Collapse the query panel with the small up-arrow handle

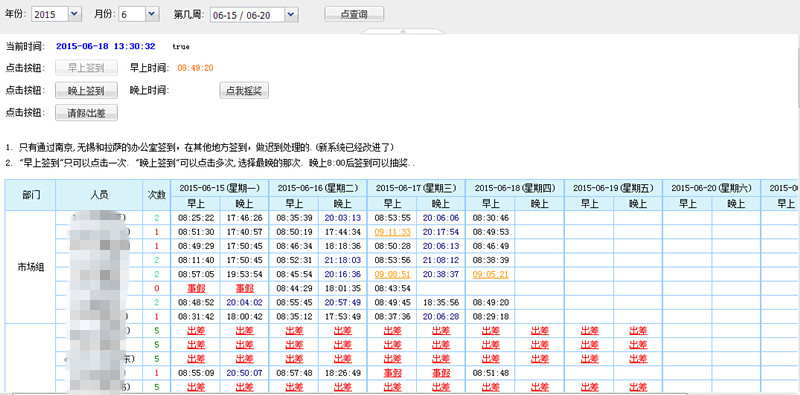(x=403, y=31)
